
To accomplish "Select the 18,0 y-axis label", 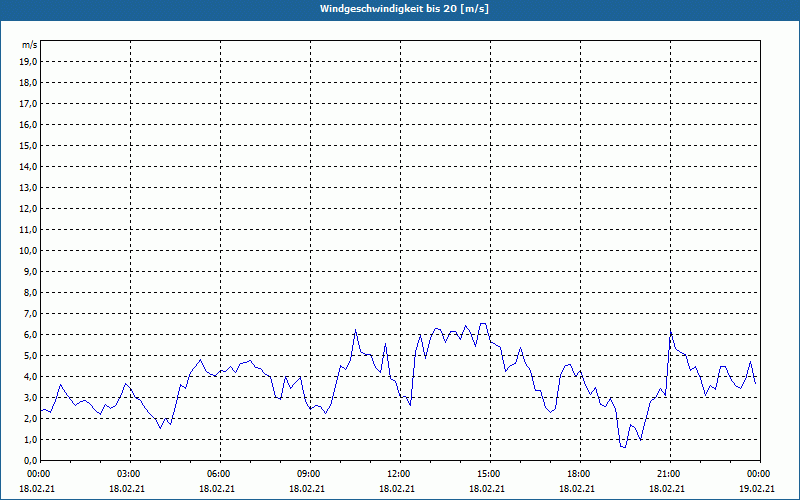I will click(29, 83).
